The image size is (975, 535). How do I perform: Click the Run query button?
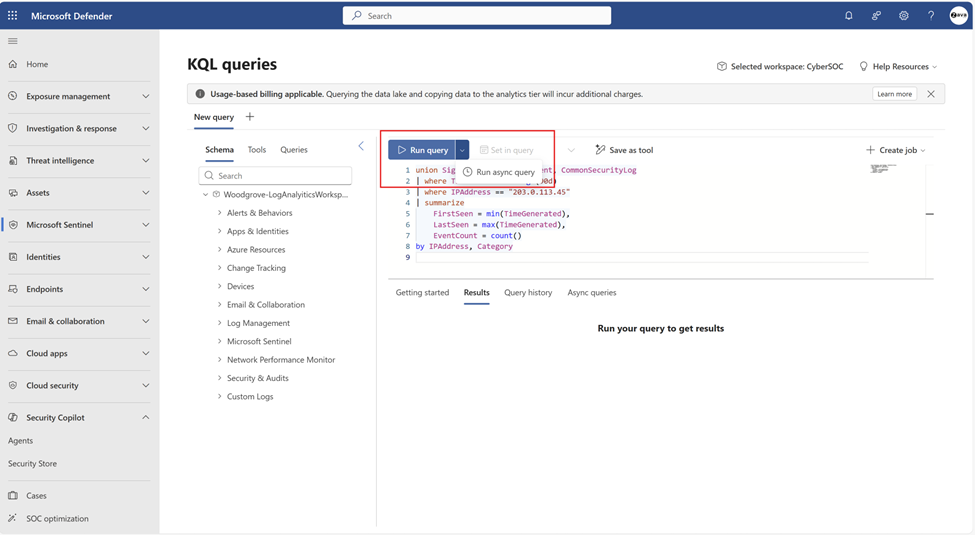point(422,150)
